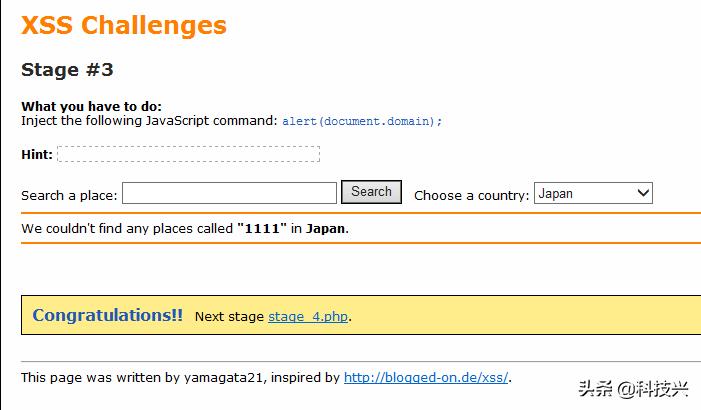Open the Choose a country dropdown
The image size is (701, 410).
593,194
